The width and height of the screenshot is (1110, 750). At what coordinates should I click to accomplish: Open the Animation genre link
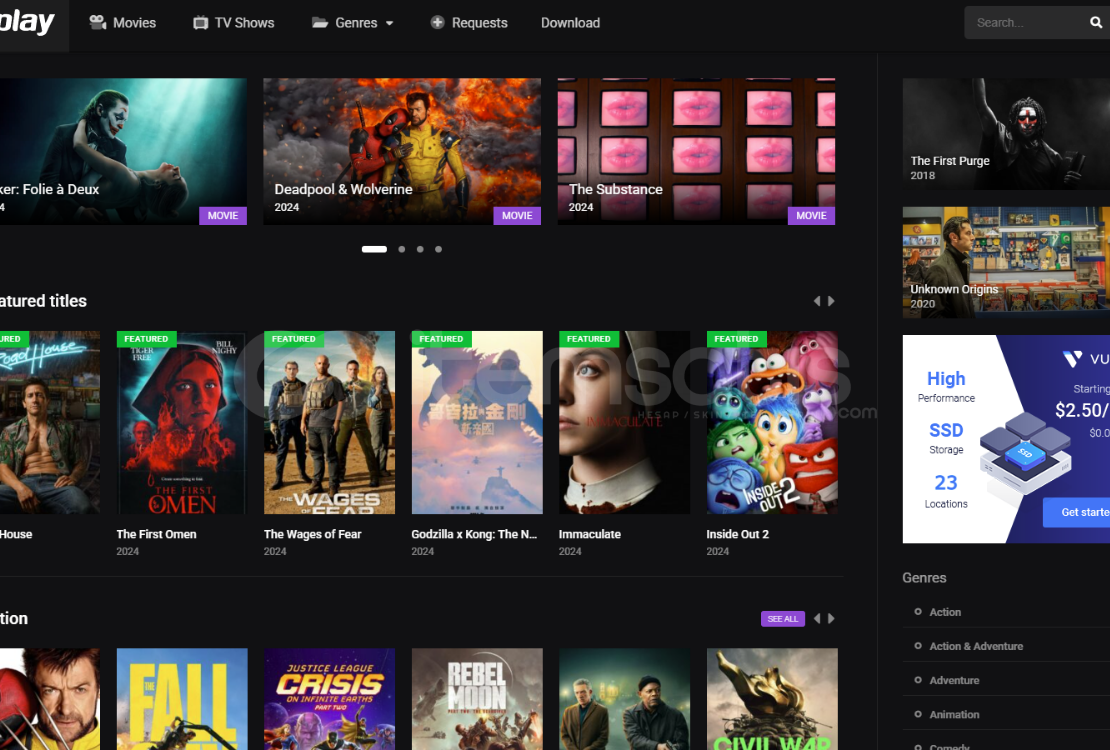click(954, 715)
